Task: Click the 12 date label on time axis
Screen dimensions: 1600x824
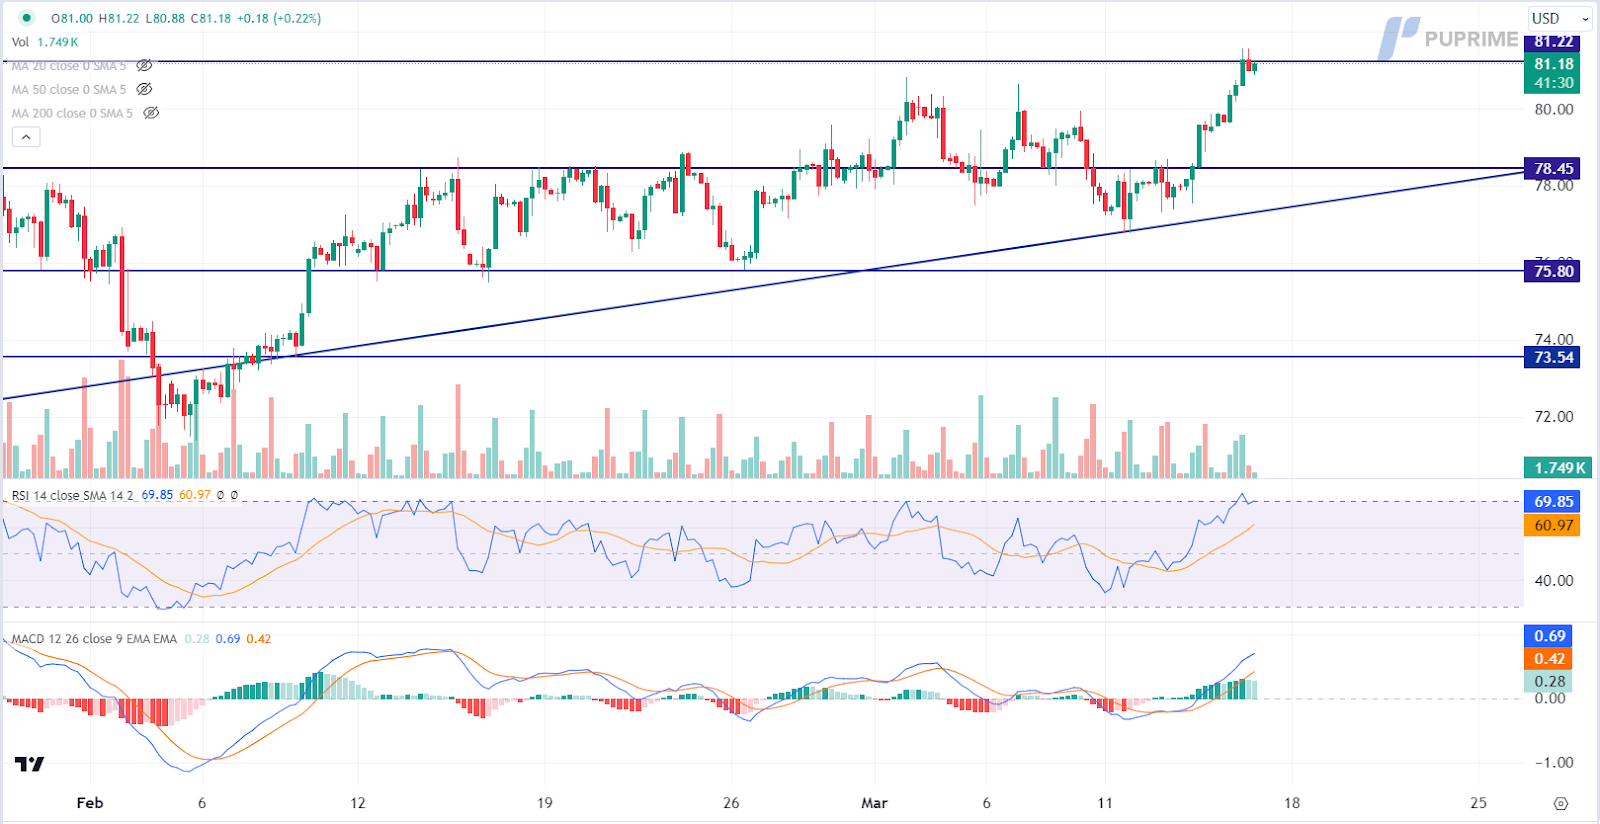Action: coord(358,803)
